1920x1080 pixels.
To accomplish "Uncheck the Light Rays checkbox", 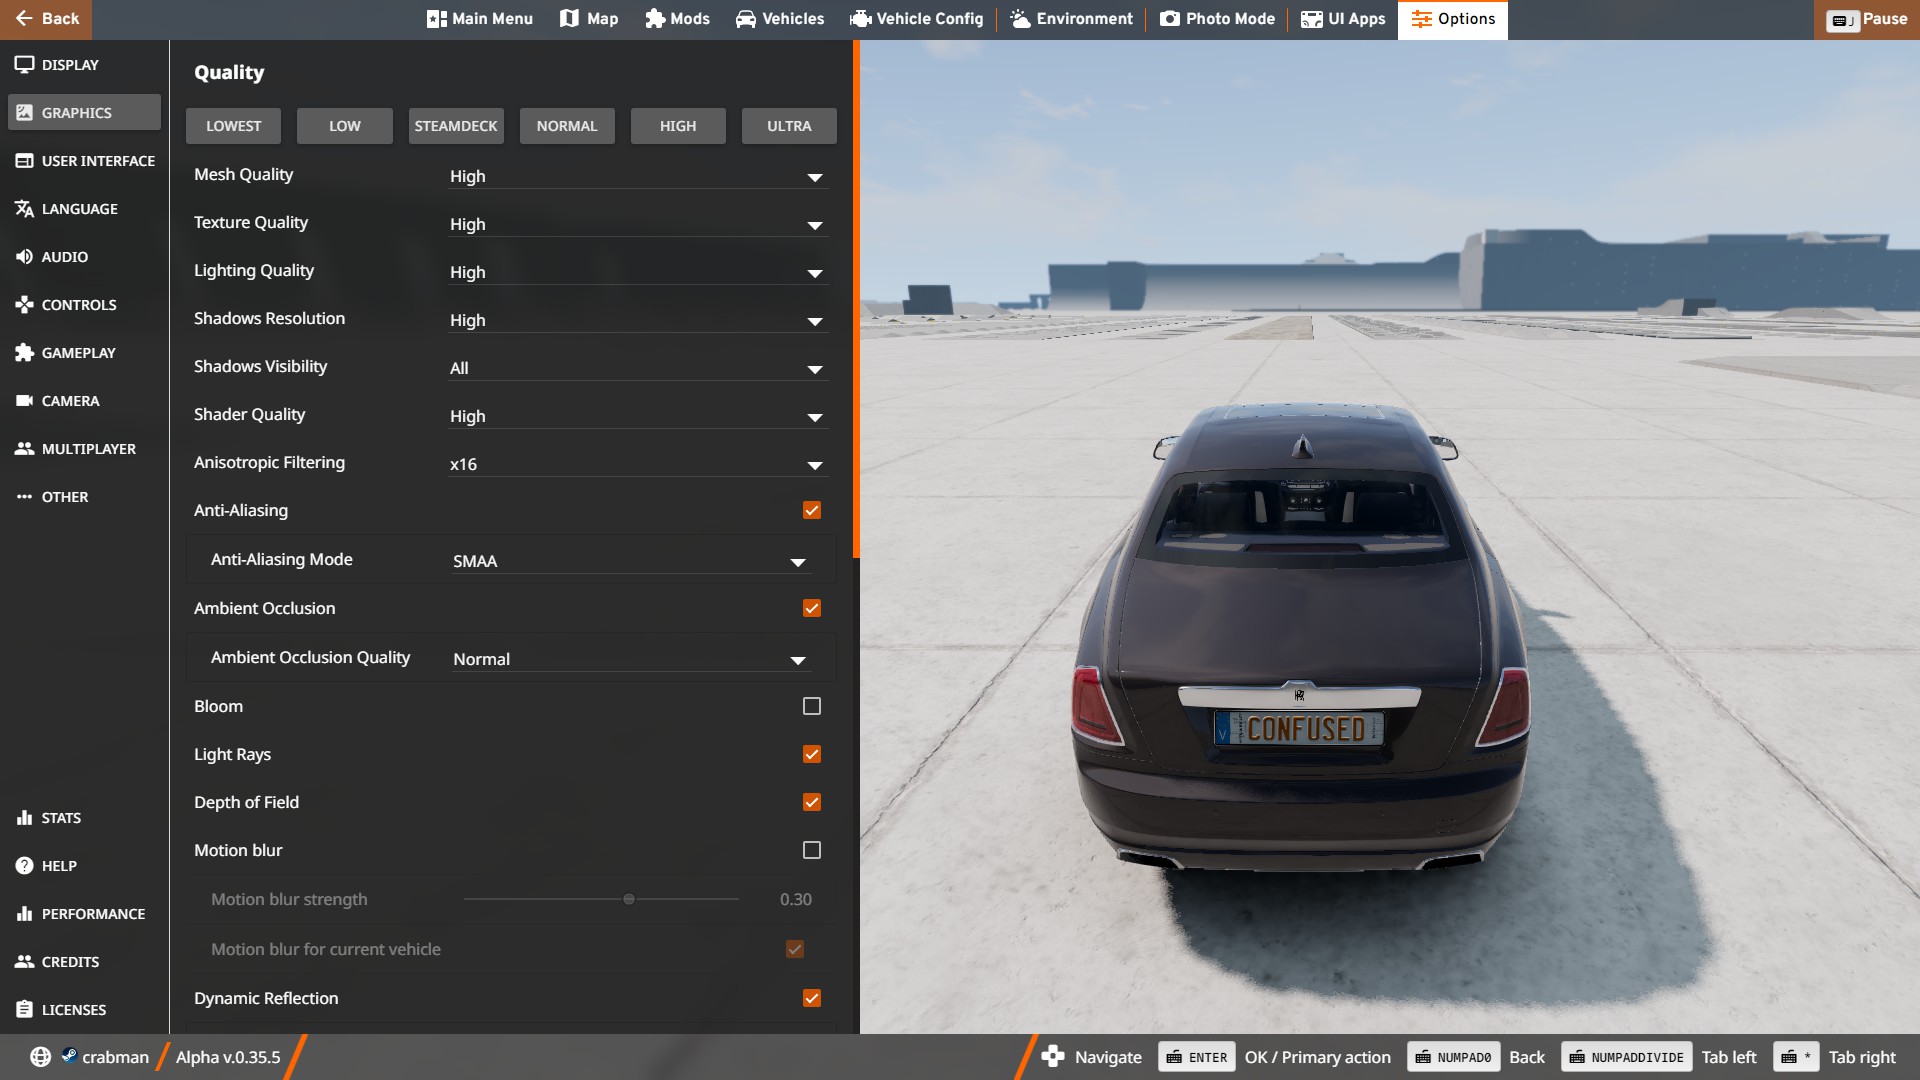I will tap(812, 754).
